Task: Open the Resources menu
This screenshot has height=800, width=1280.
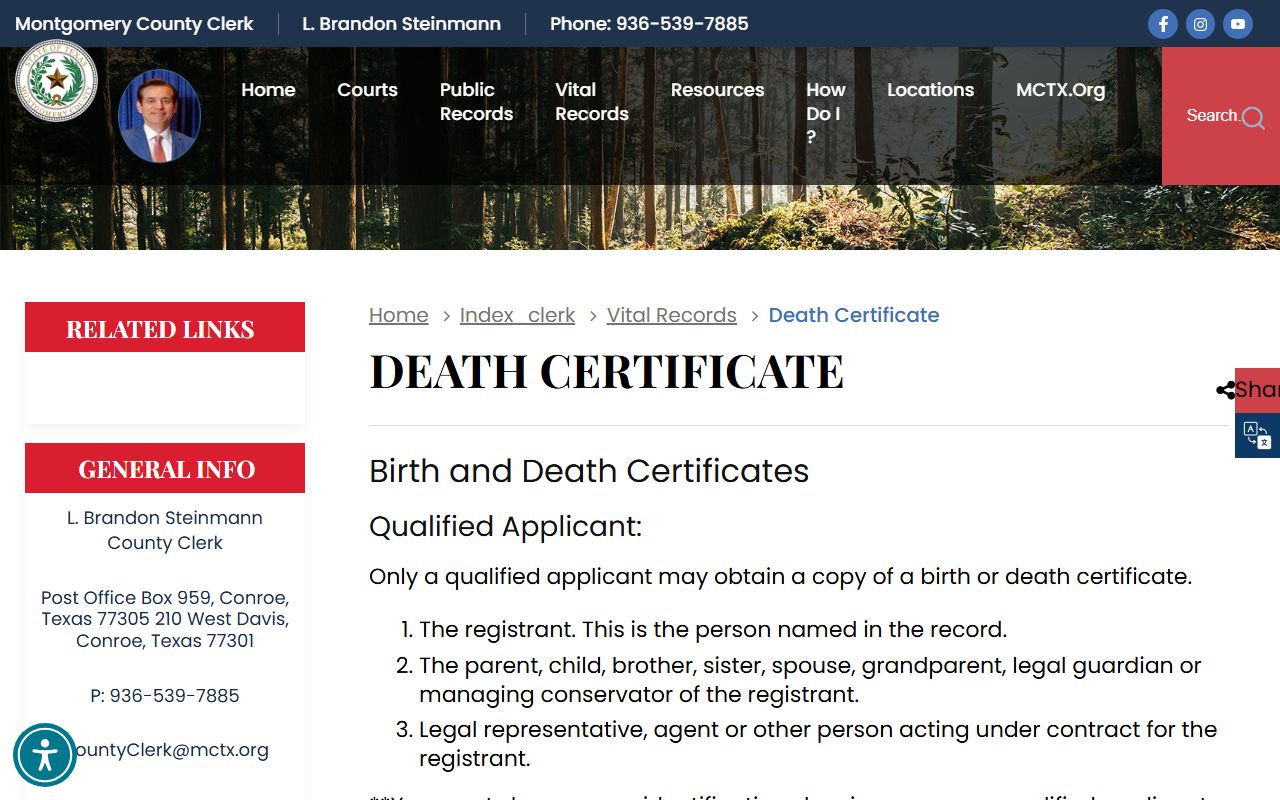Action: pyautogui.click(x=717, y=90)
